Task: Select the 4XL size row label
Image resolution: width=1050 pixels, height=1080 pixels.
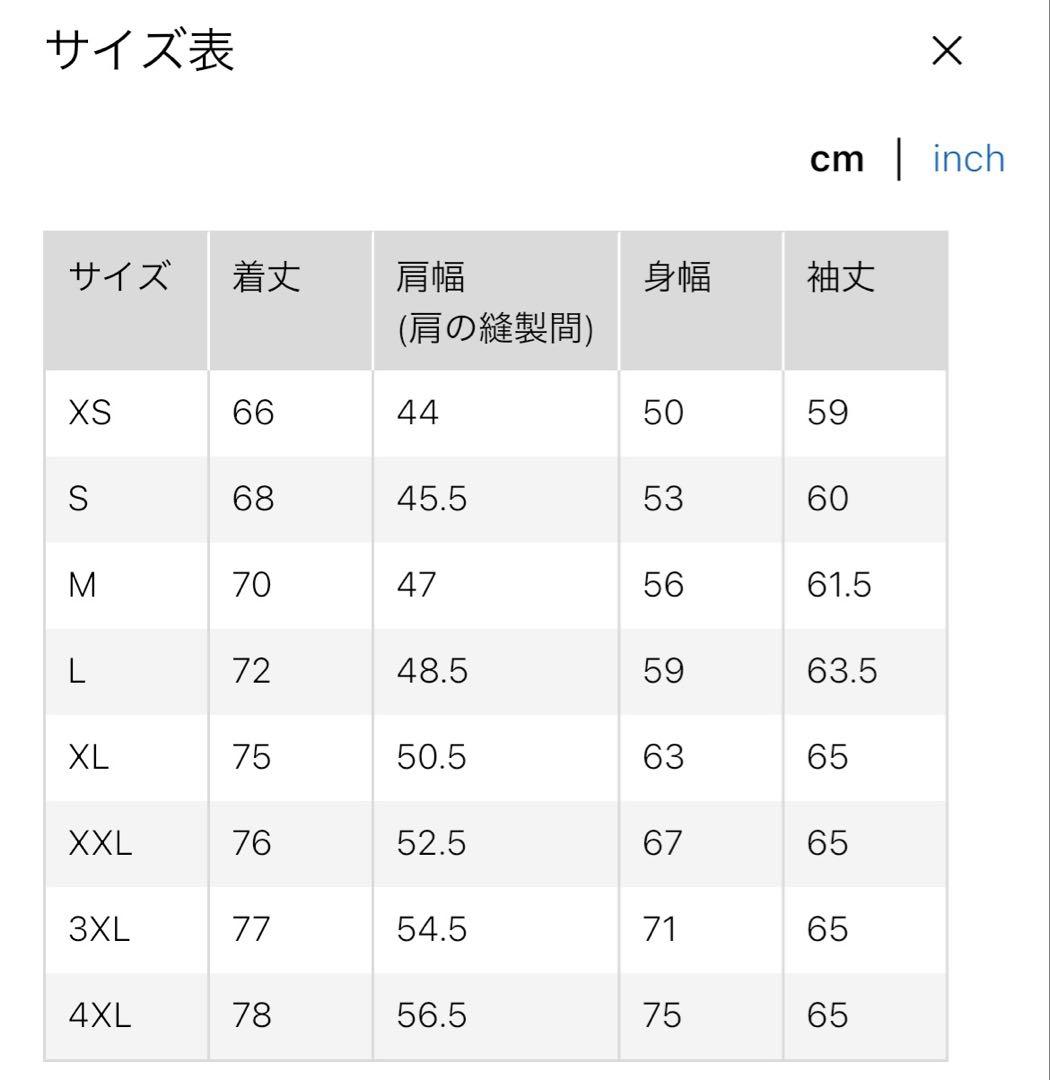Action: pos(100,1015)
